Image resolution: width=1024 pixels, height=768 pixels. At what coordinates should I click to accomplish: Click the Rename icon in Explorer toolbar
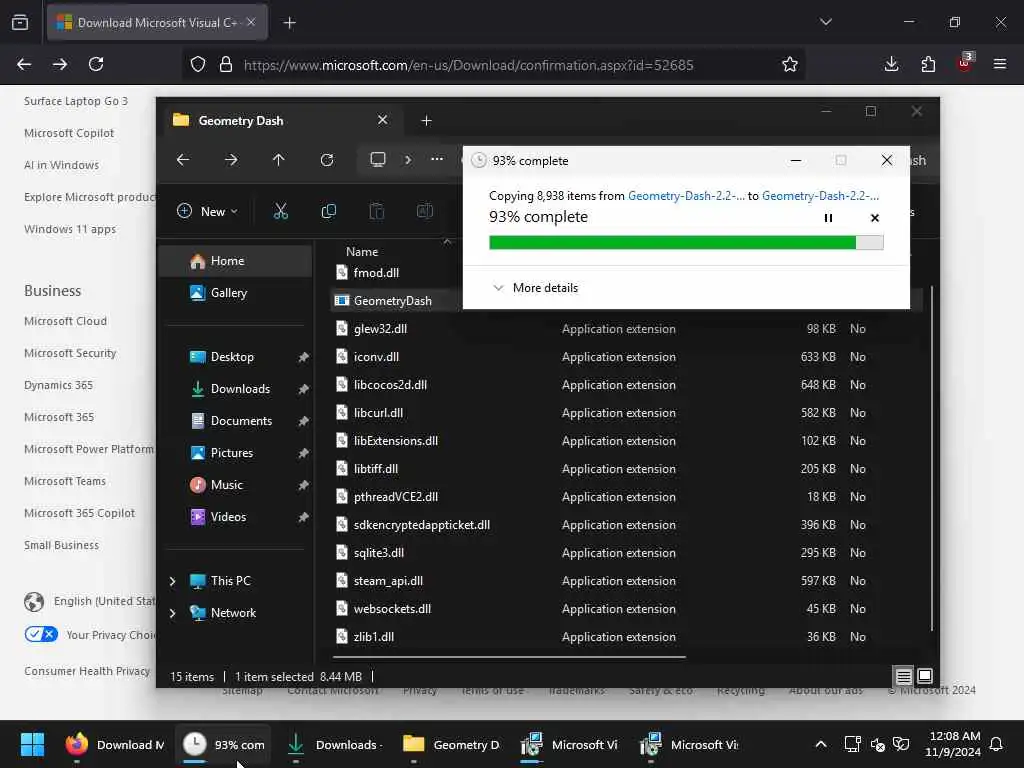(x=424, y=211)
